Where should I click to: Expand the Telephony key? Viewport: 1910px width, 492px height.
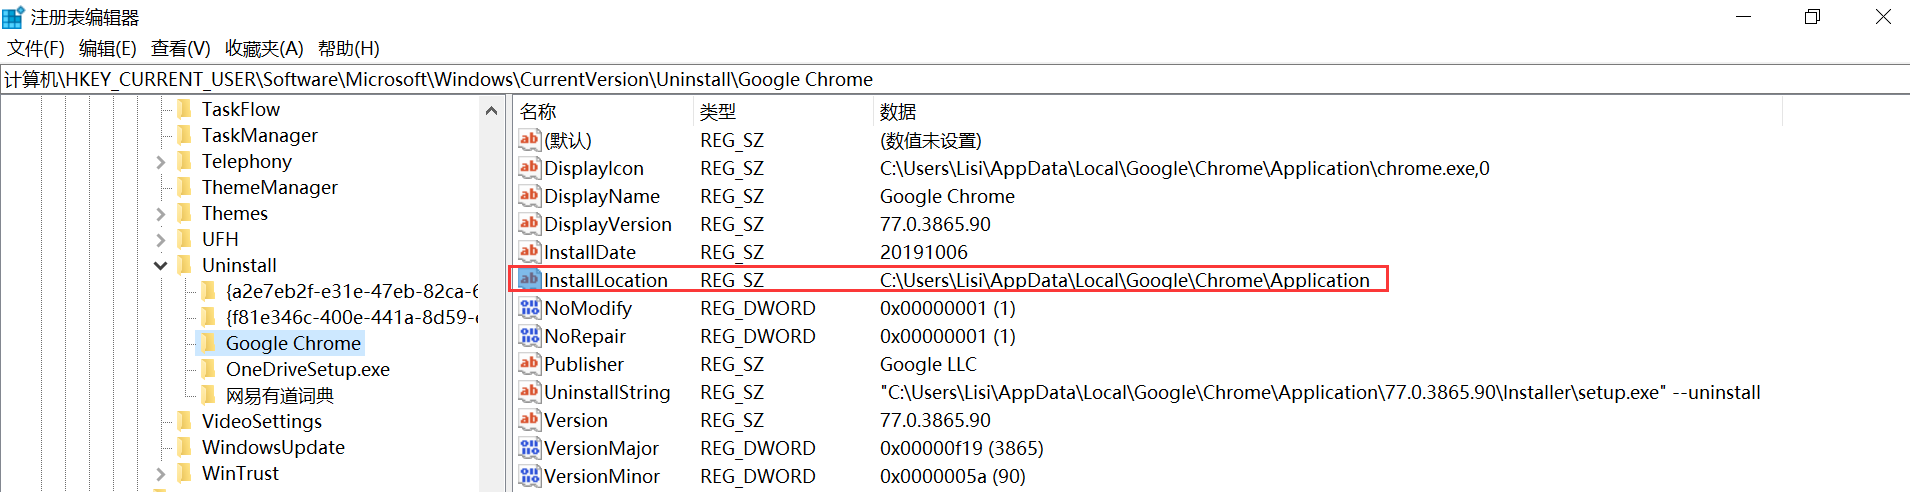(161, 162)
